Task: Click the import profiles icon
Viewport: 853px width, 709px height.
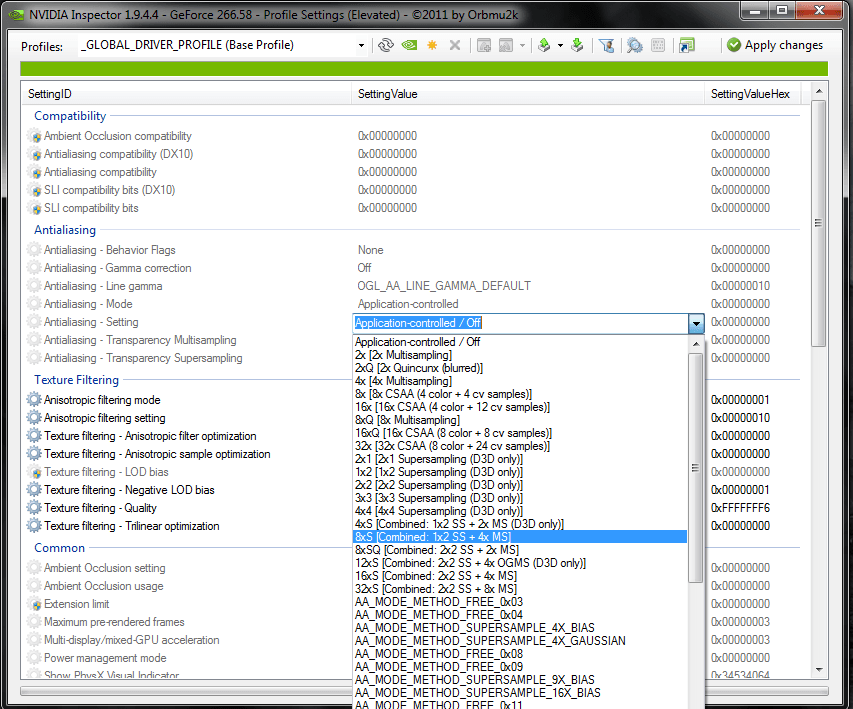Action: pos(577,45)
